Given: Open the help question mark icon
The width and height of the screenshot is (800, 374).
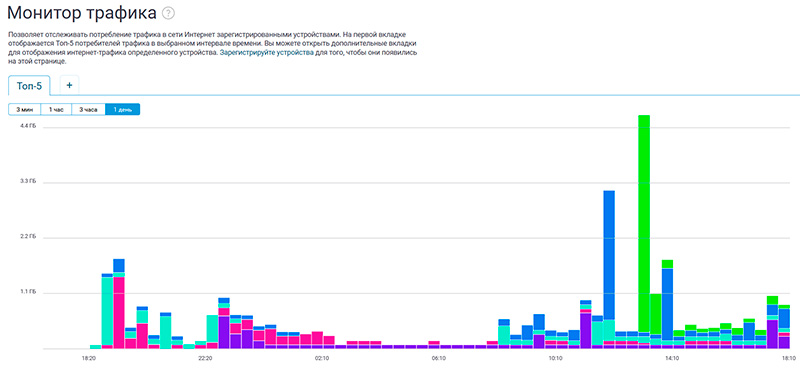Looking at the screenshot, I should [168, 13].
